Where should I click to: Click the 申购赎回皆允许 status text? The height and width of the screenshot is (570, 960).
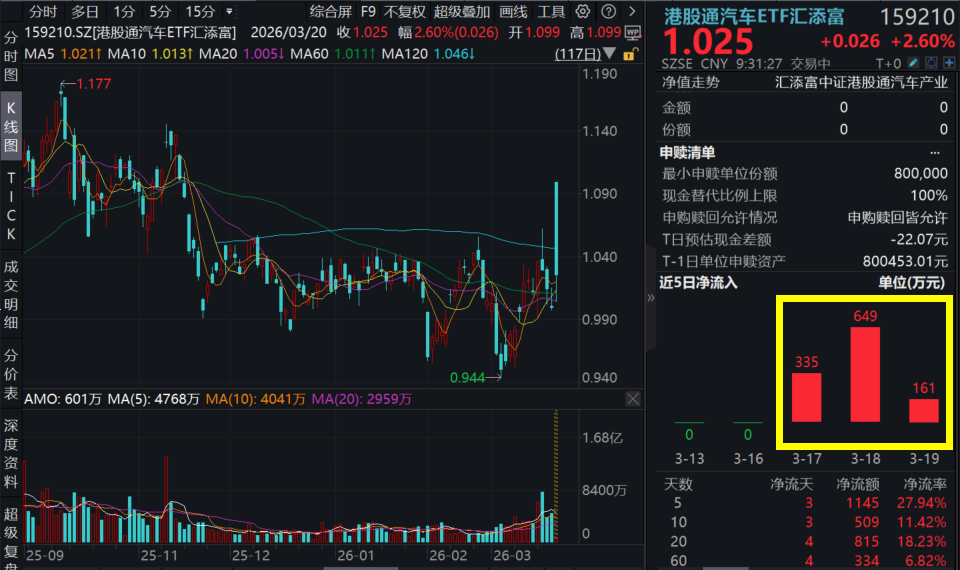(x=898, y=217)
